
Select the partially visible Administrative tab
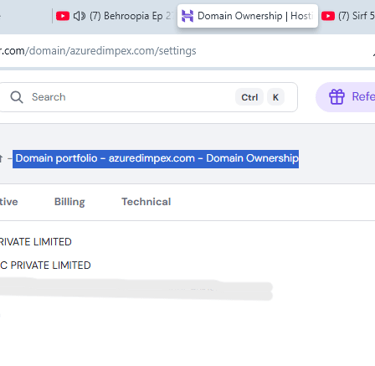point(9,202)
